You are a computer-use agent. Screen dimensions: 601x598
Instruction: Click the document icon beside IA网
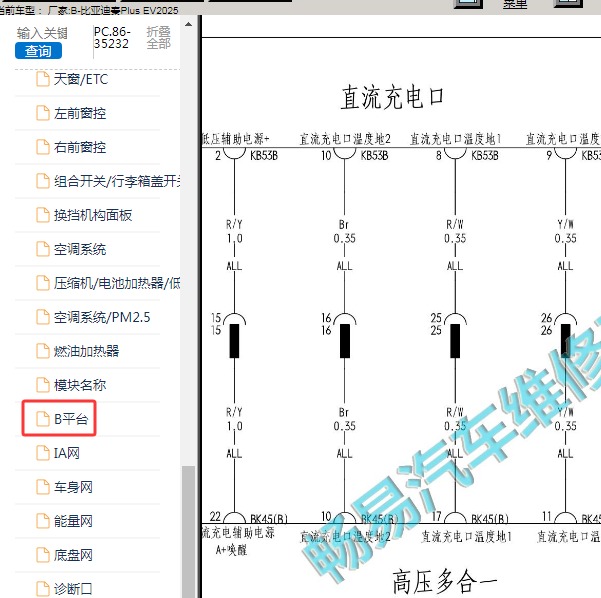[43, 453]
